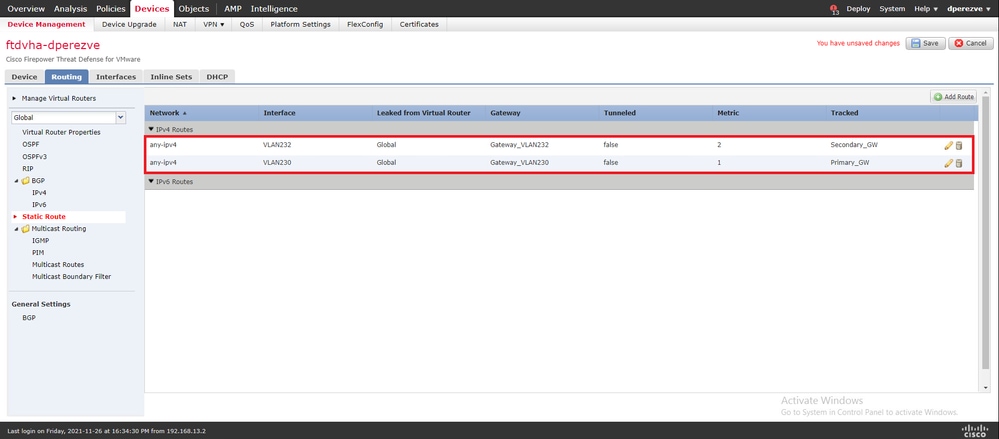Open the VPN dropdown menu

[214, 24]
